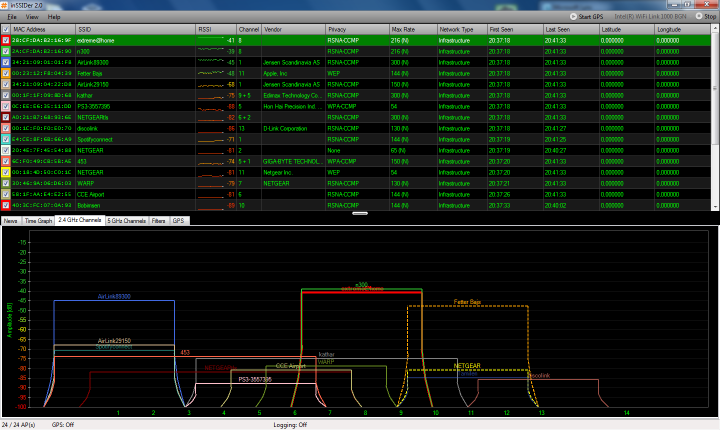Uncheck the AirLink89300 network checkbox
This screenshot has height=430, width=720.
click(x=6, y=62)
